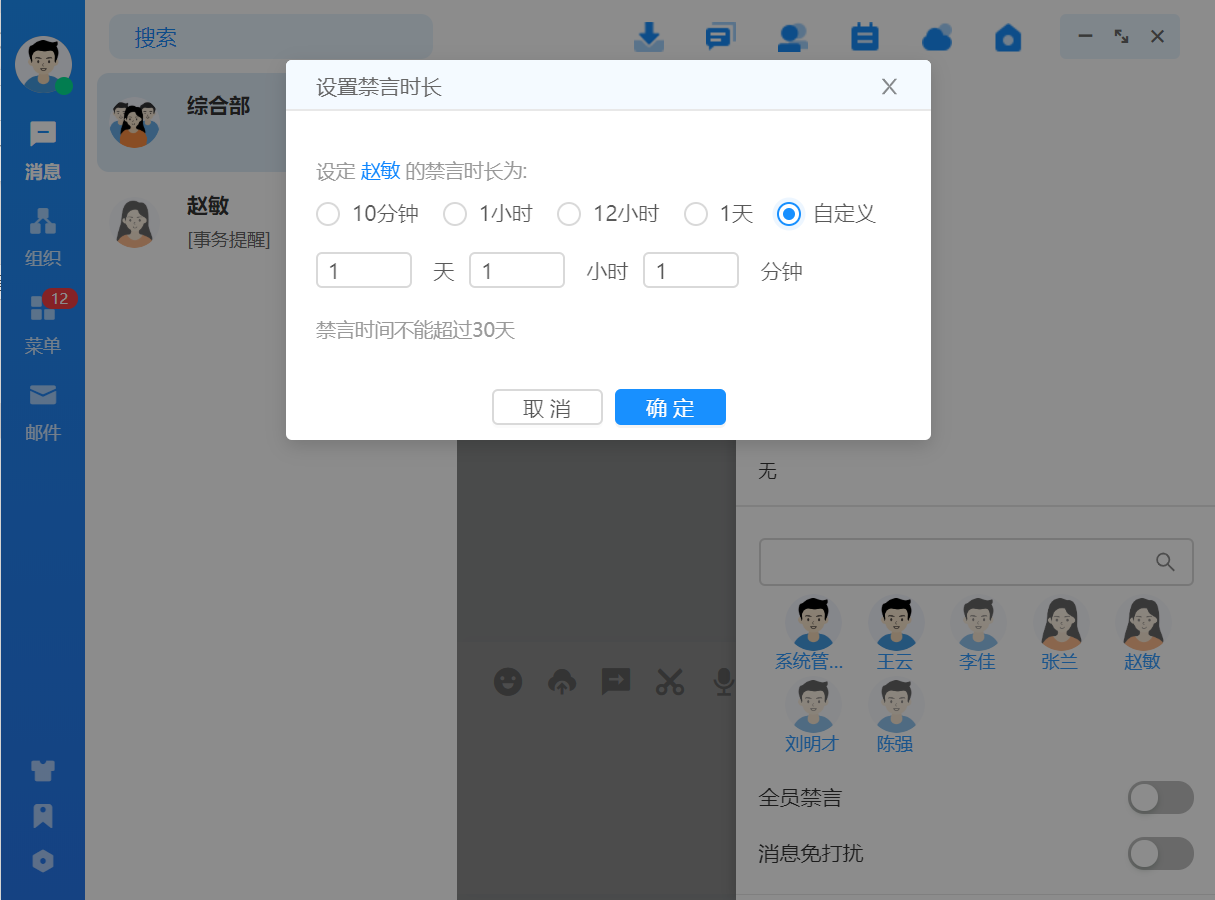
Task: Click the cloud upload file icon
Action: 562,682
